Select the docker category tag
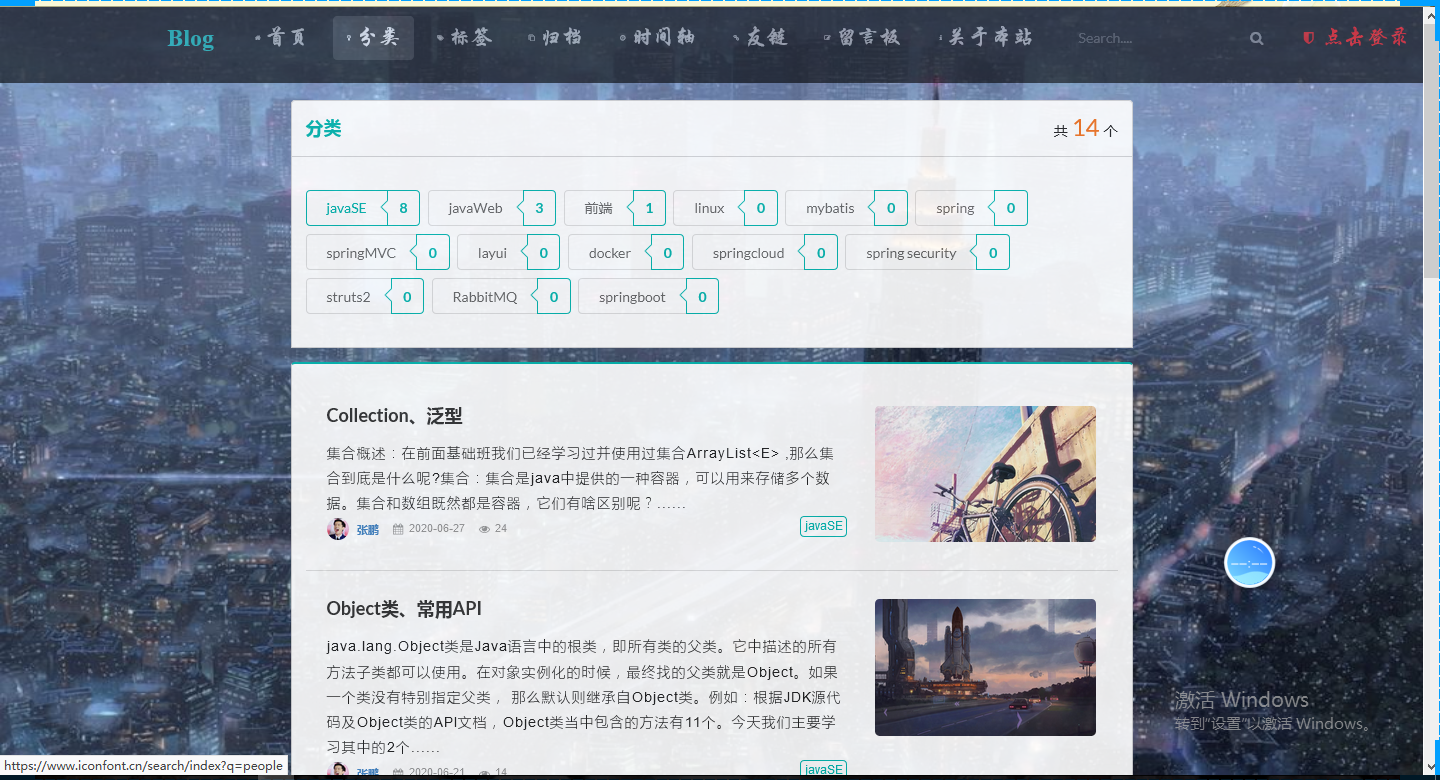Viewport: 1440px width, 780px height. tap(626, 252)
